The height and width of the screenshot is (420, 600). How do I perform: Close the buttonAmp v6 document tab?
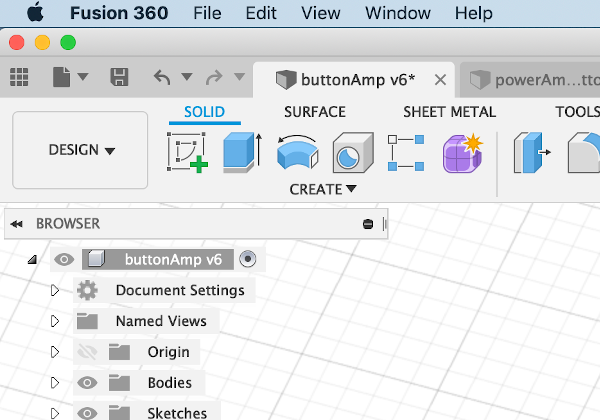point(439,79)
